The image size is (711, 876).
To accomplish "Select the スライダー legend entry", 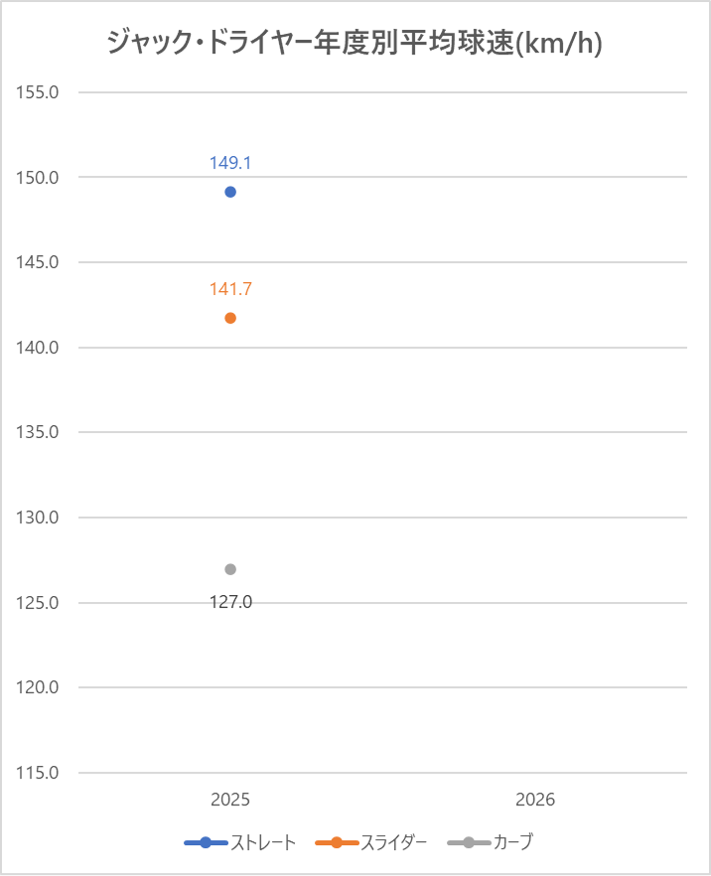I will click(371, 842).
